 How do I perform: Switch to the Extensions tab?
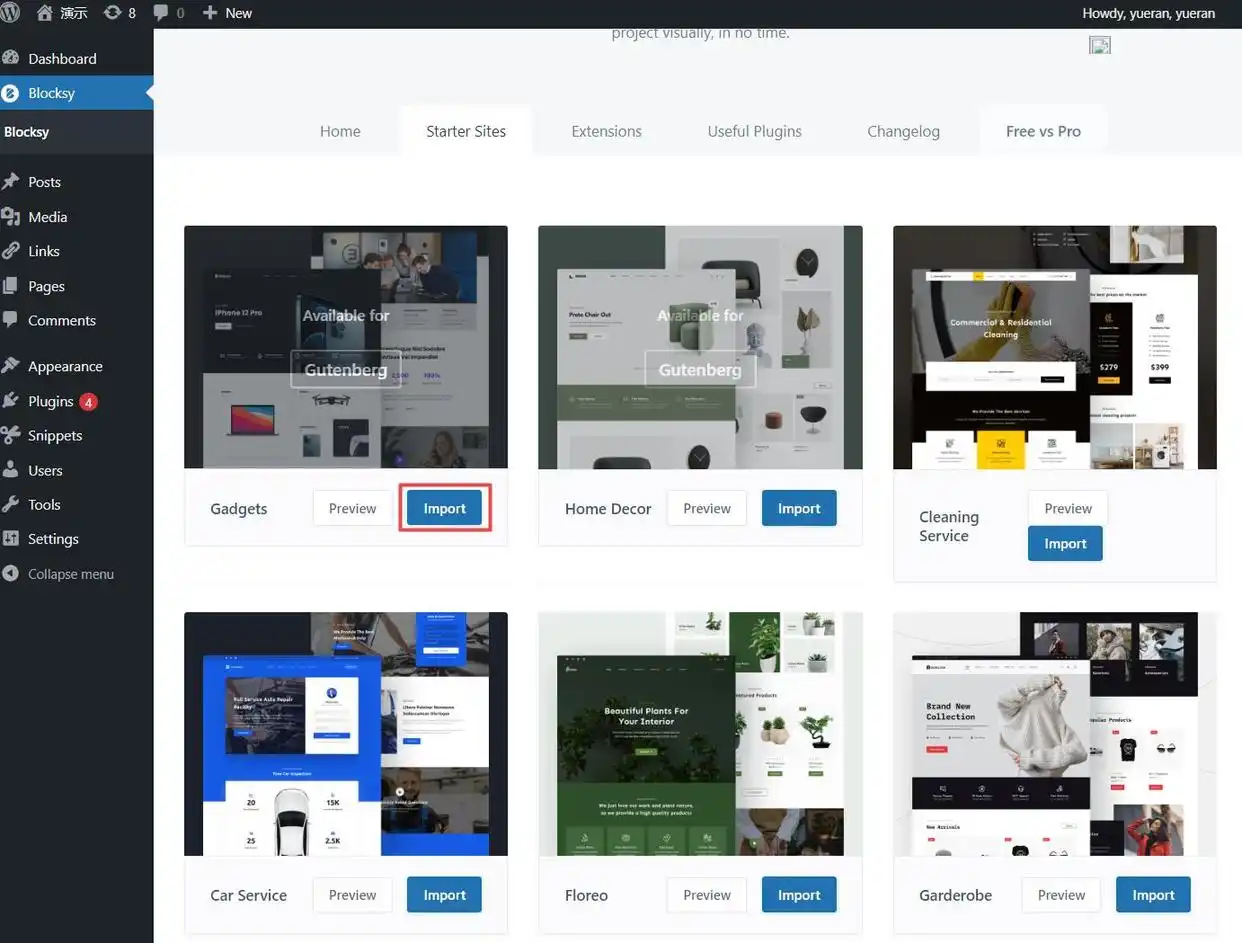pos(606,131)
